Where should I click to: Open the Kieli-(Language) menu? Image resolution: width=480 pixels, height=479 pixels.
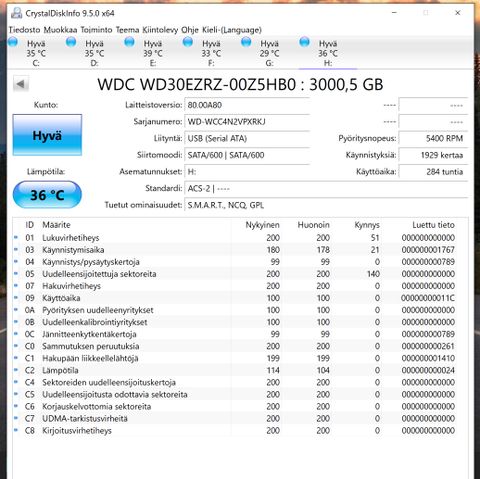(x=232, y=30)
